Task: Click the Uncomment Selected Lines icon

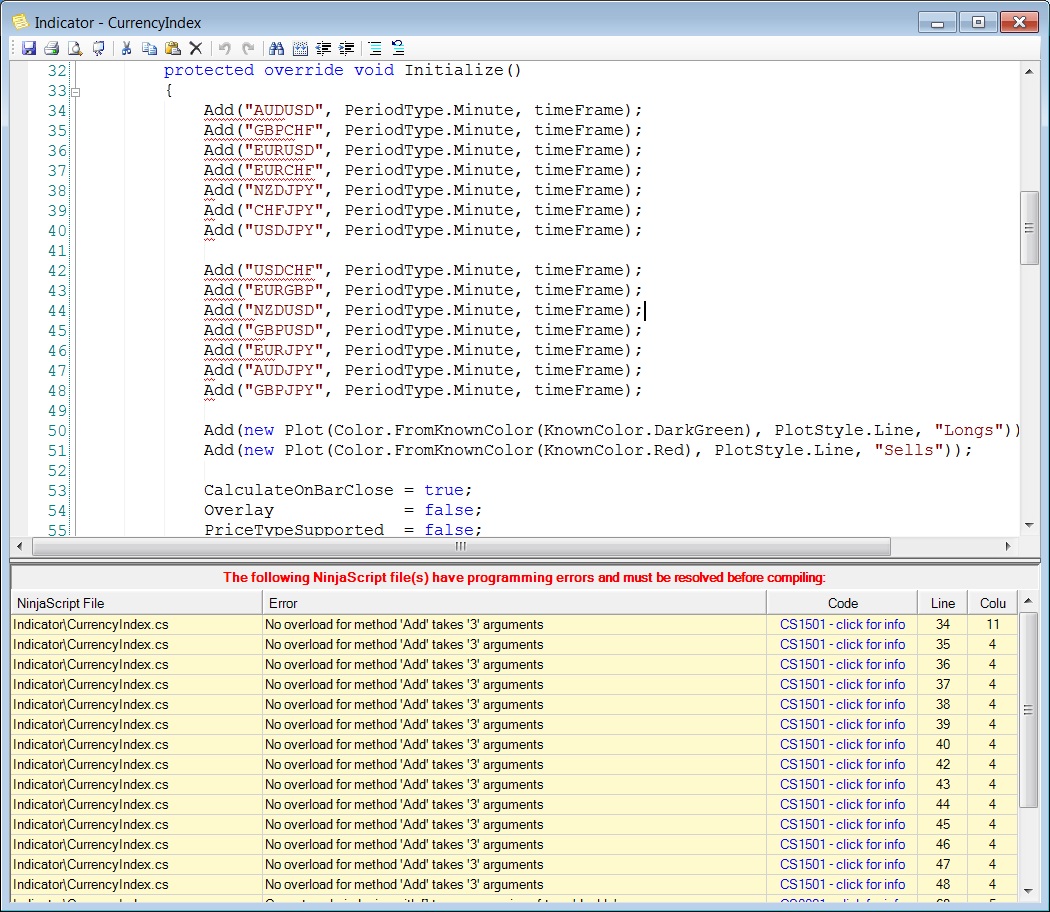Action: [x=398, y=48]
